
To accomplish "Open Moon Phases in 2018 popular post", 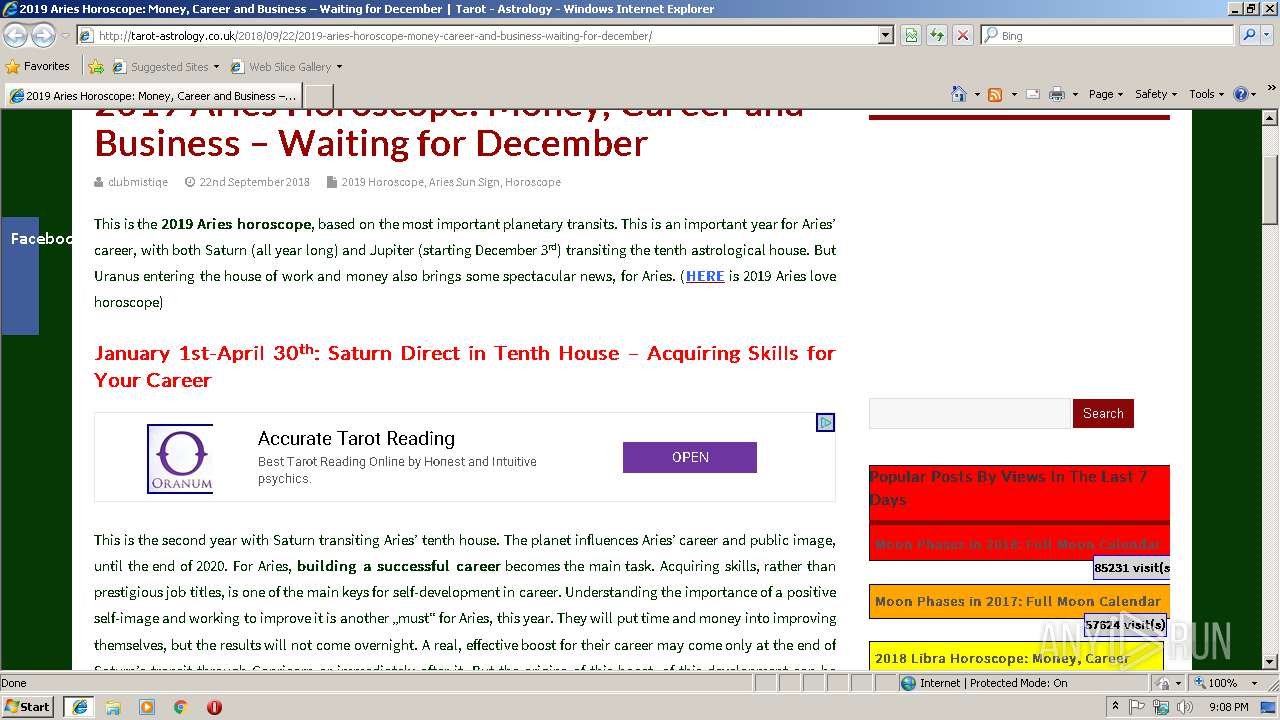I will click(1017, 544).
